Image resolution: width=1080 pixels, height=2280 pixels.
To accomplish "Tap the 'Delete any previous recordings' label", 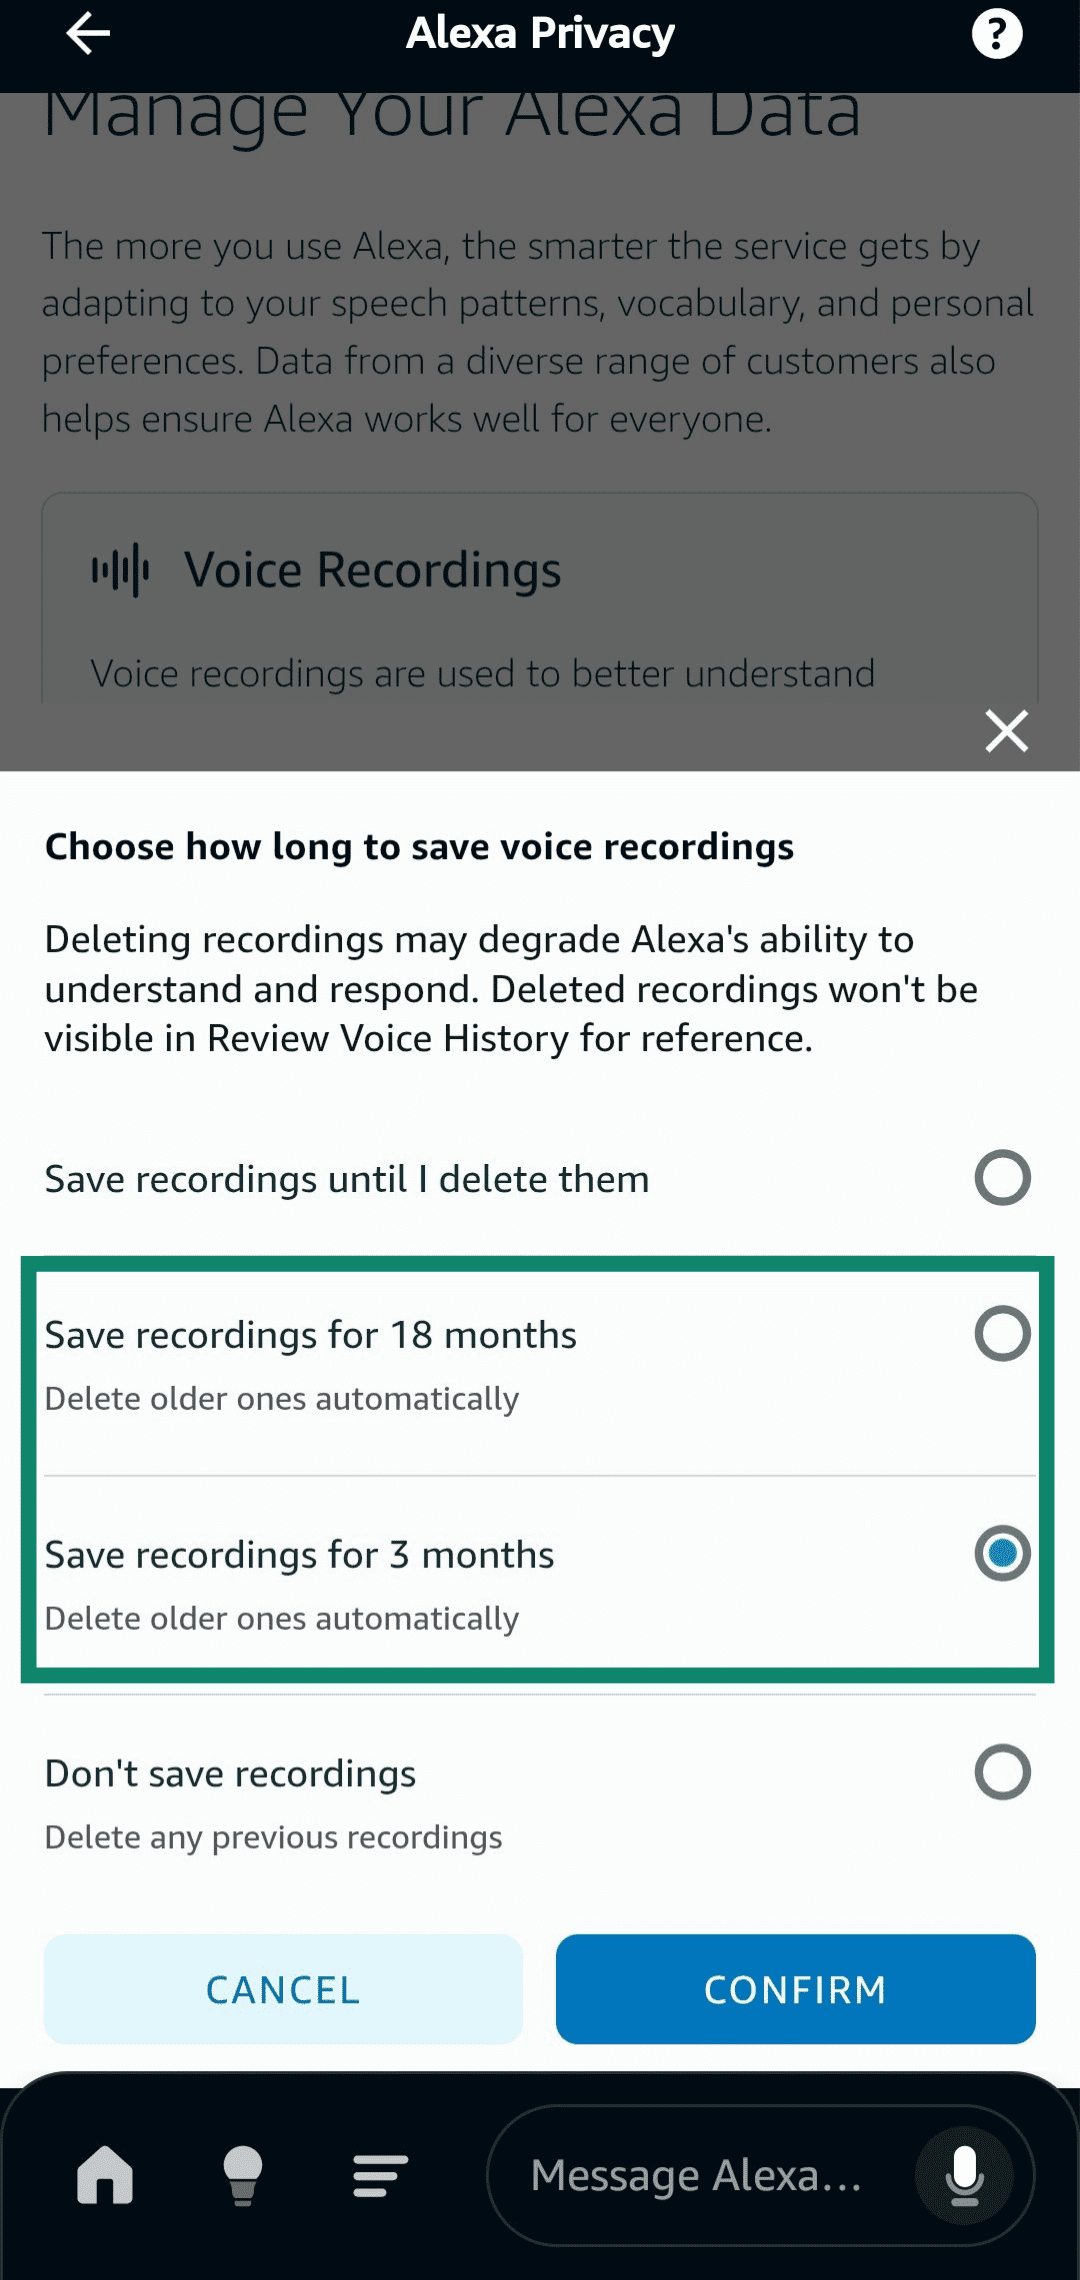I will coord(272,1836).
